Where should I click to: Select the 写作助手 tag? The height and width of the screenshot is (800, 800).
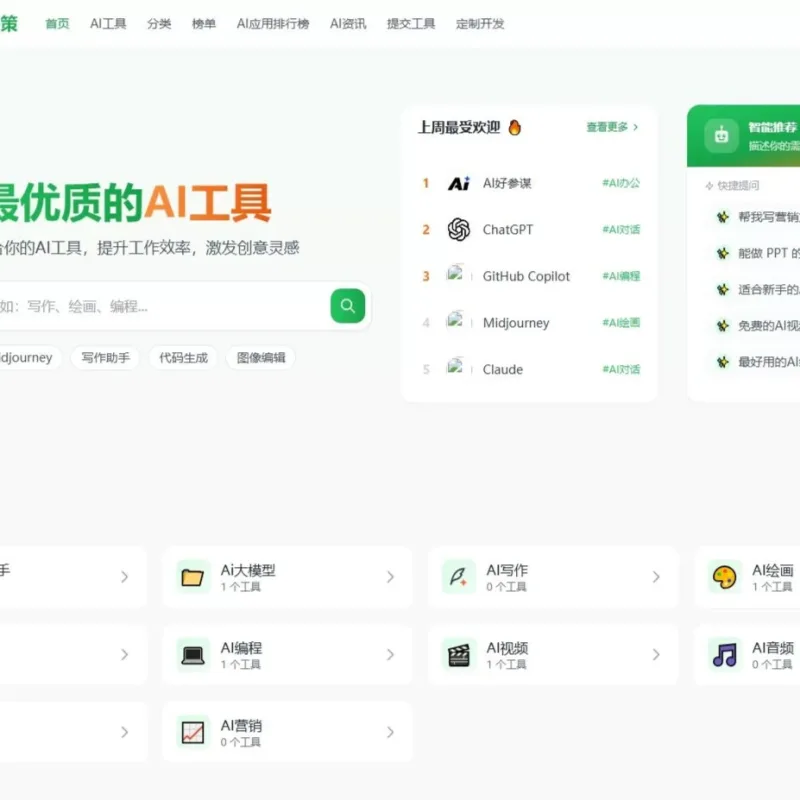coord(106,358)
